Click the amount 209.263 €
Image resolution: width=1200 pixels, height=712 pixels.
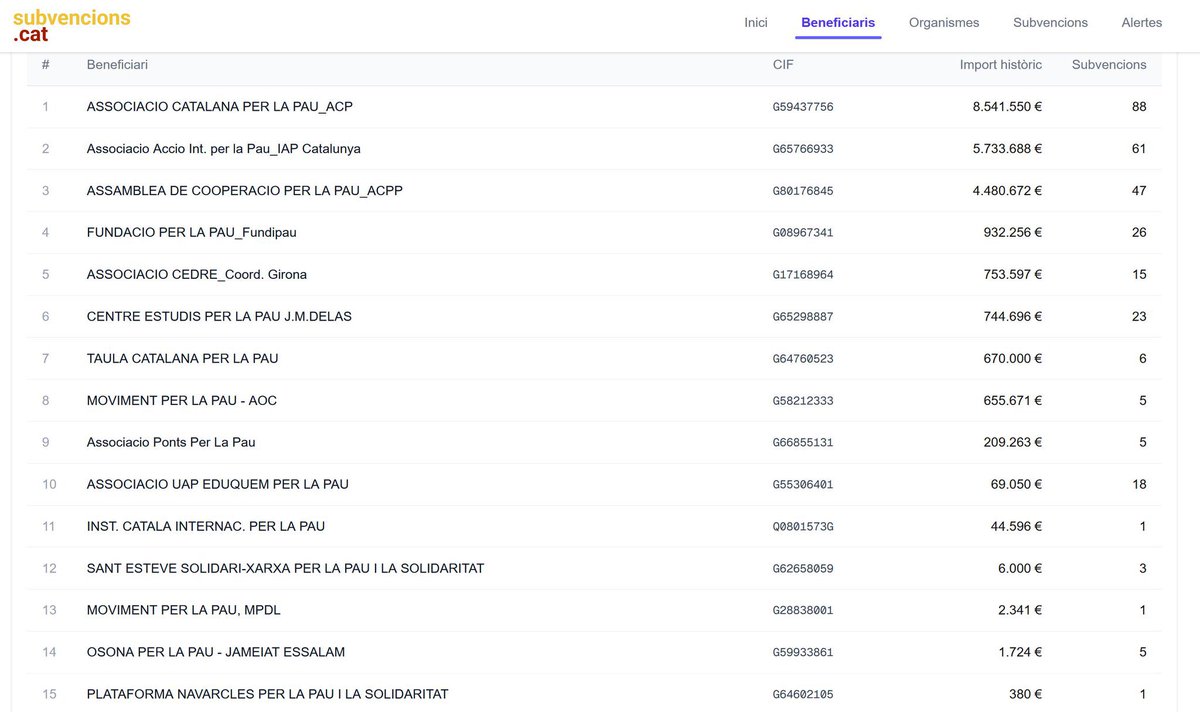(1012, 442)
